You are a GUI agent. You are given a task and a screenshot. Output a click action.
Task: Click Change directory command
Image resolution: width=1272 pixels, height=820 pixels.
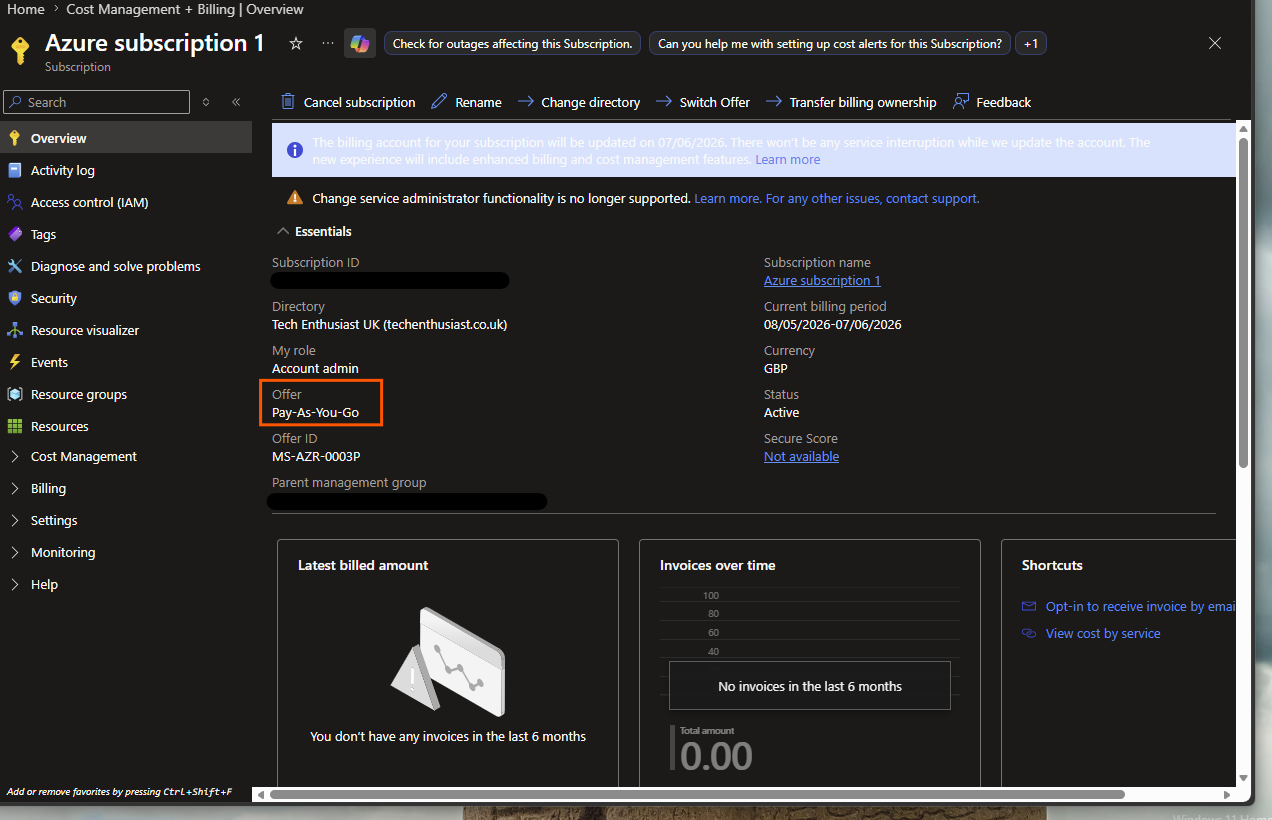click(579, 102)
